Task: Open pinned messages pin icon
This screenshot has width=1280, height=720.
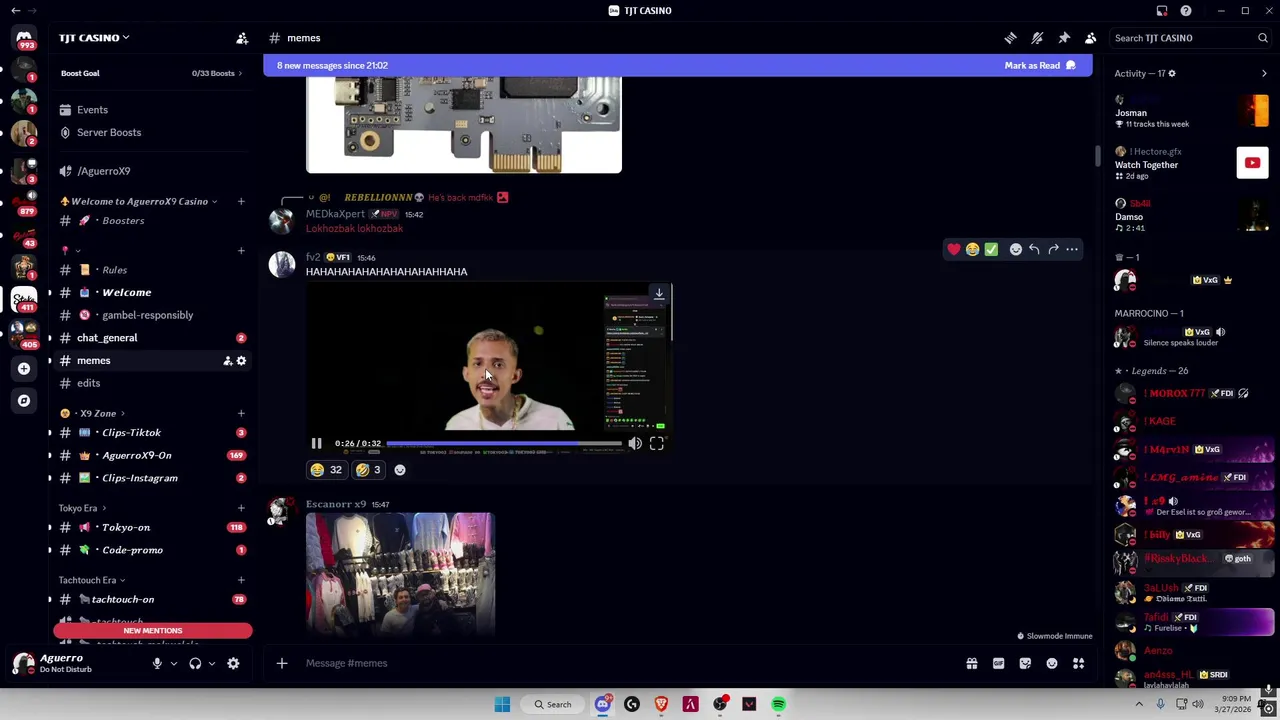Action: click(x=1064, y=38)
